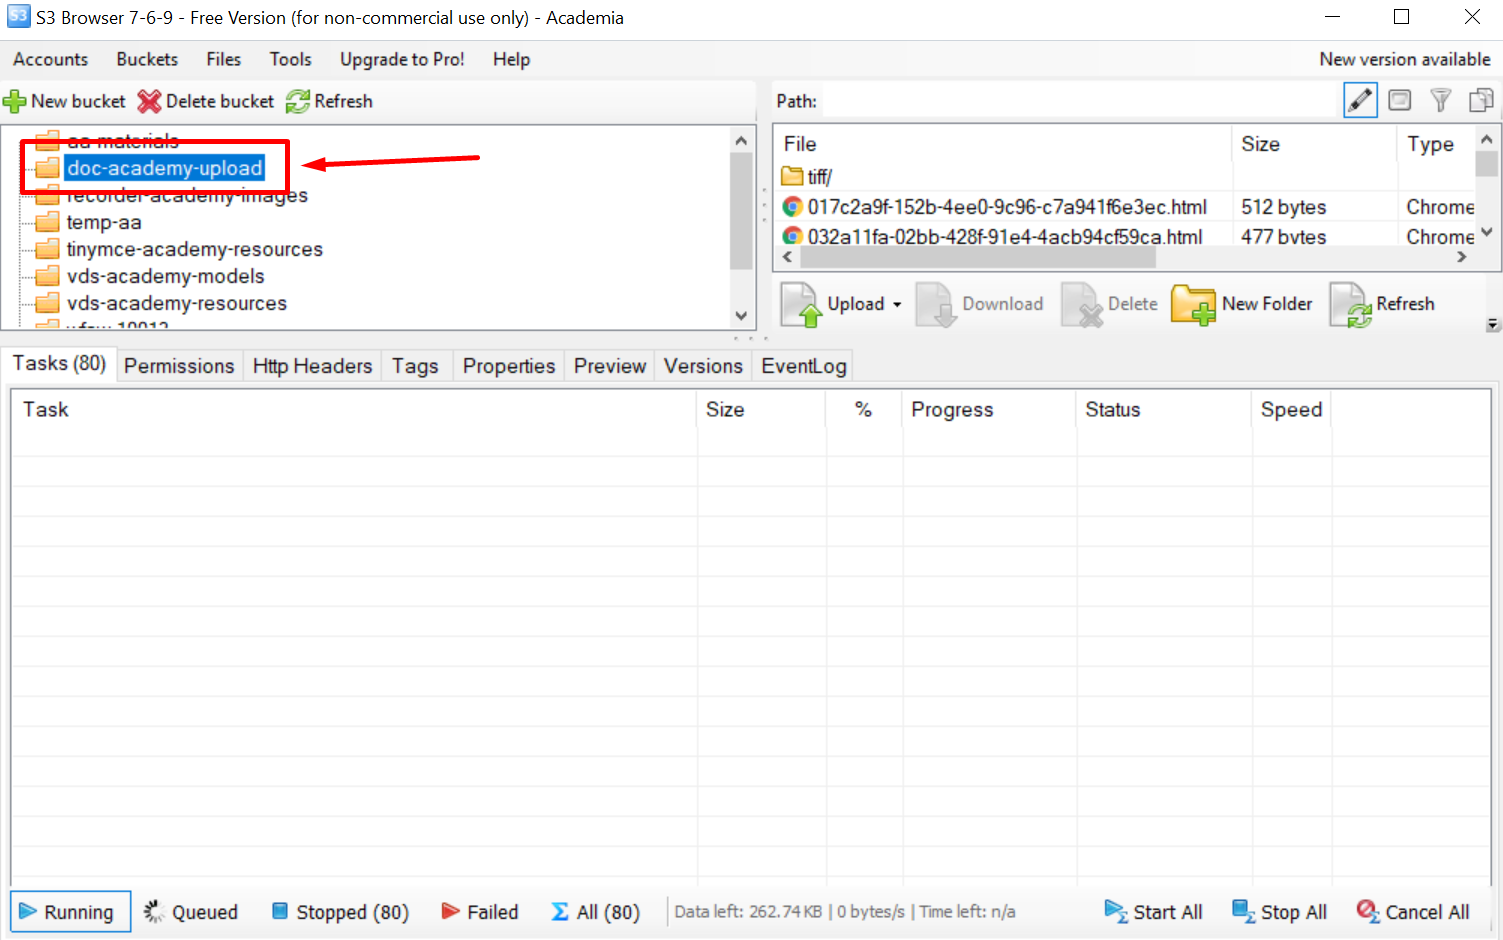Screen dimensions: 1503x940
Task: Select the temp-aa bucket
Action: tap(104, 222)
